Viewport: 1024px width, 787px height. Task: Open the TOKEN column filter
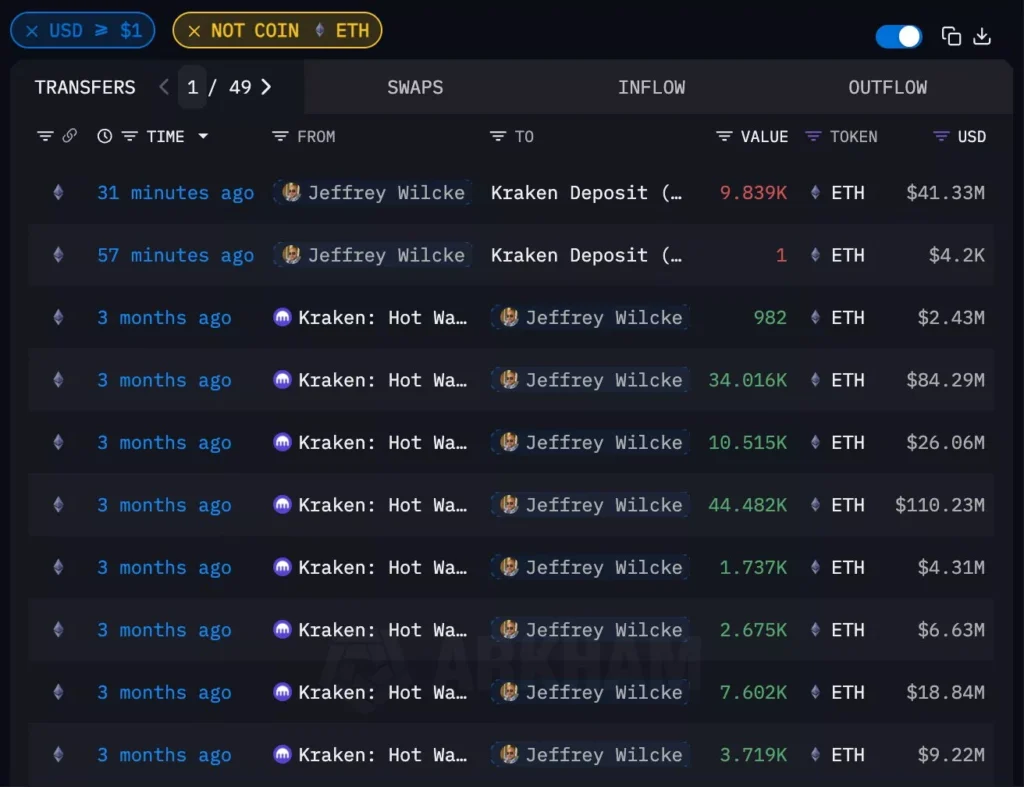[813, 136]
